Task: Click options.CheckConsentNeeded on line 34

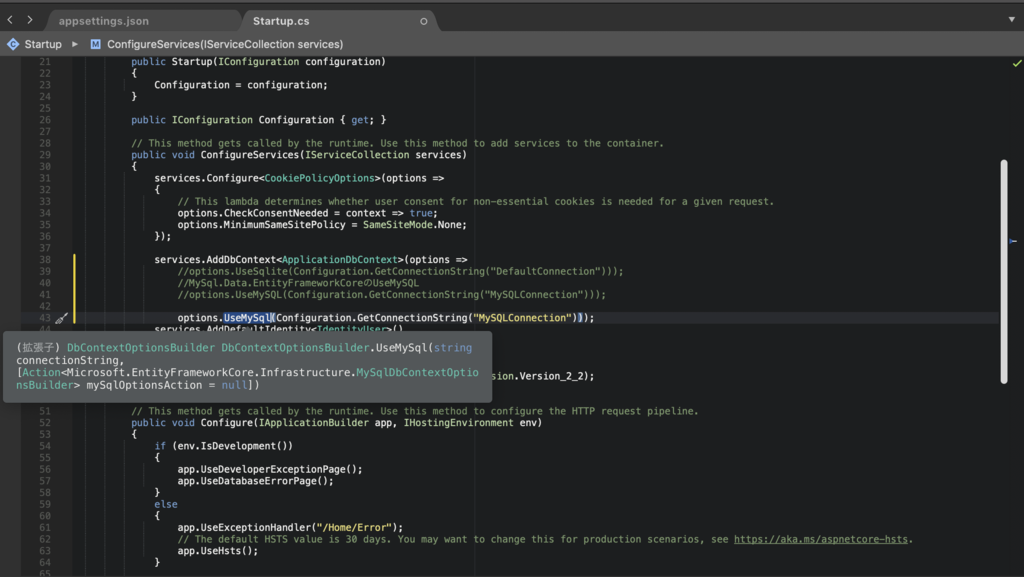Action: click(253, 213)
